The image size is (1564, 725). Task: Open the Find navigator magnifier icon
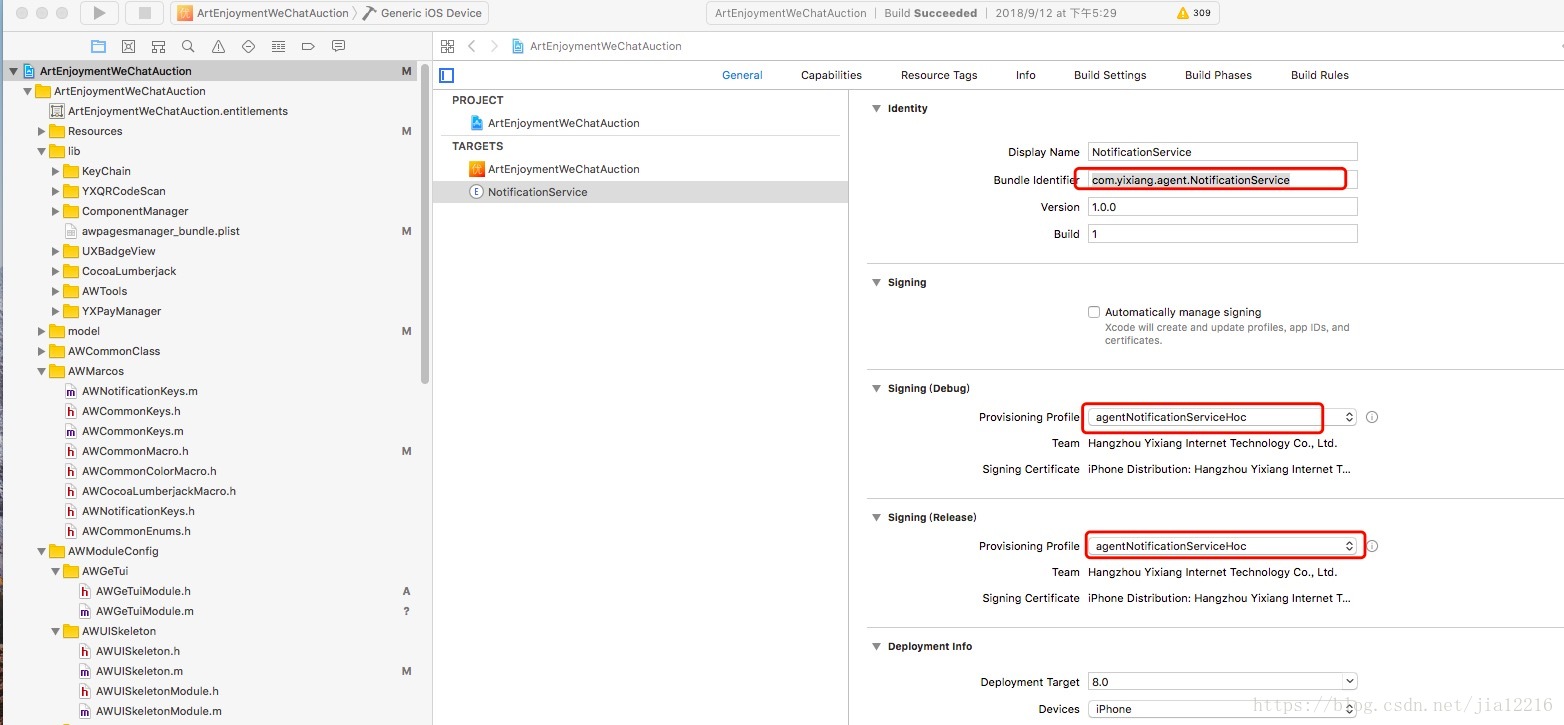click(x=188, y=46)
